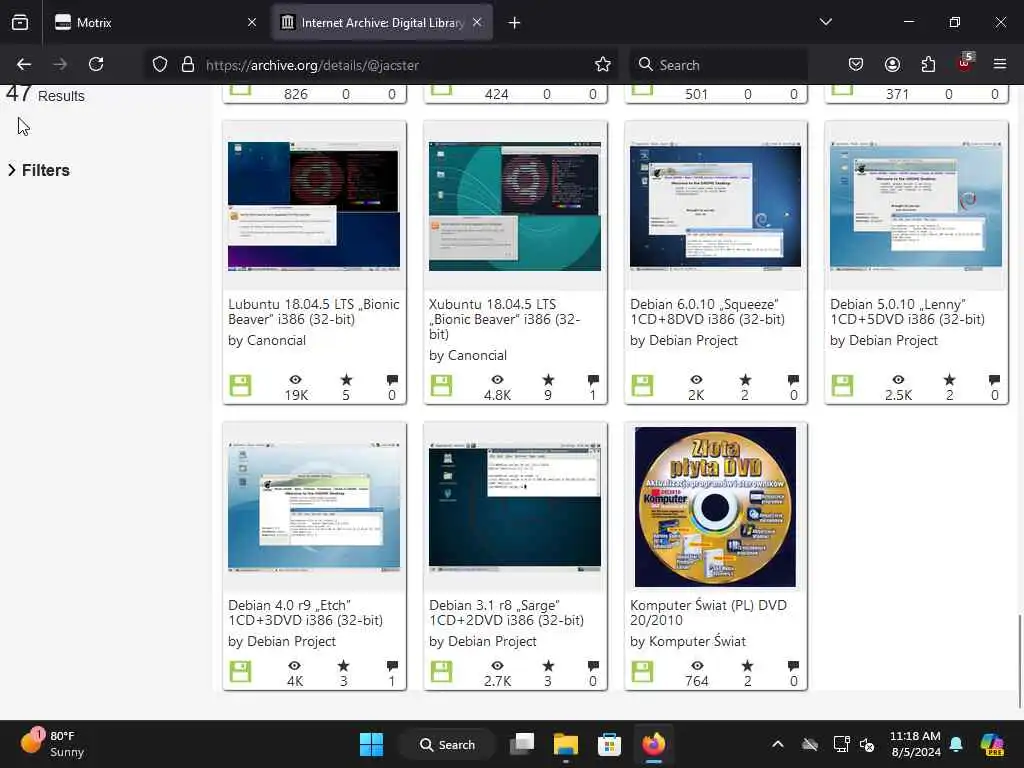This screenshot has height=768, width=1024.
Task: Open the Debian 3.1 r8 Sarge thumbnail
Action: (x=515, y=507)
